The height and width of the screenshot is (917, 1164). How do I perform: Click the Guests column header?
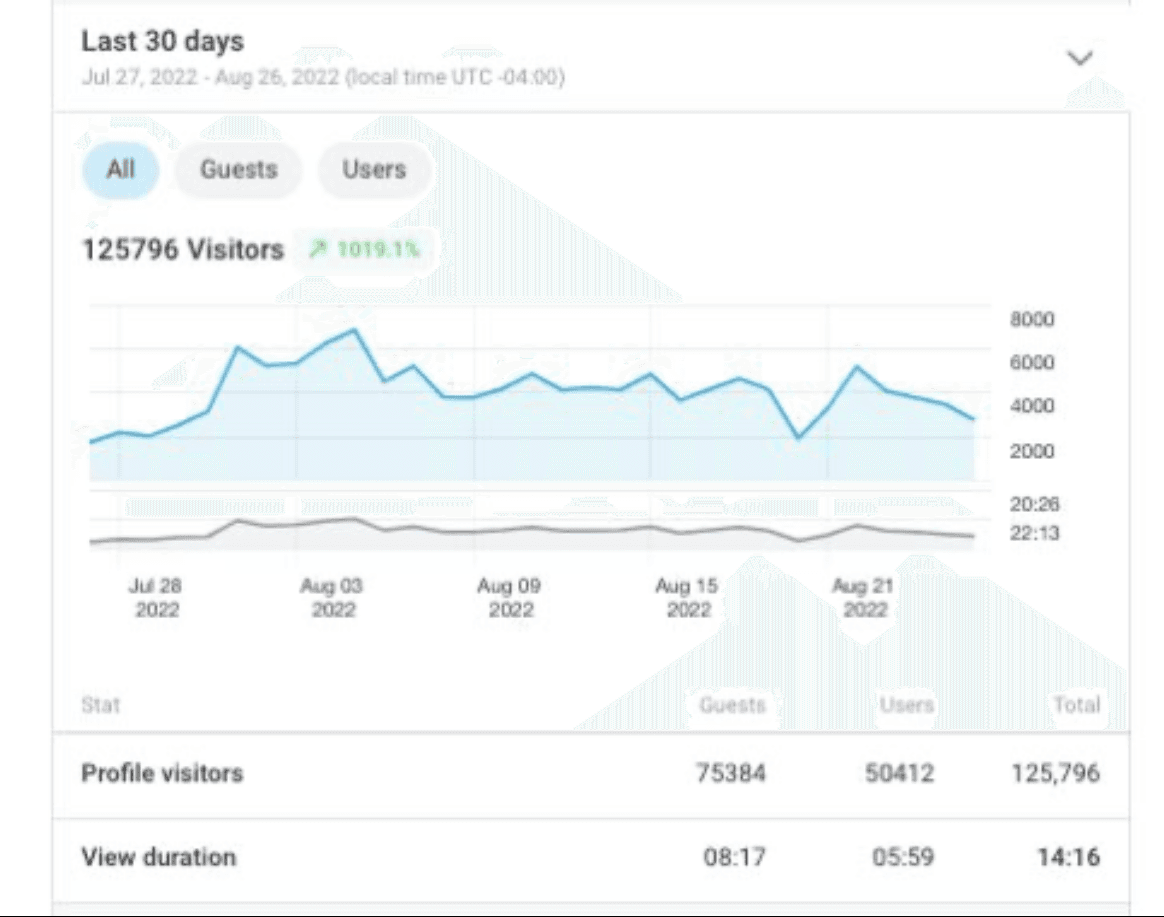click(732, 705)
